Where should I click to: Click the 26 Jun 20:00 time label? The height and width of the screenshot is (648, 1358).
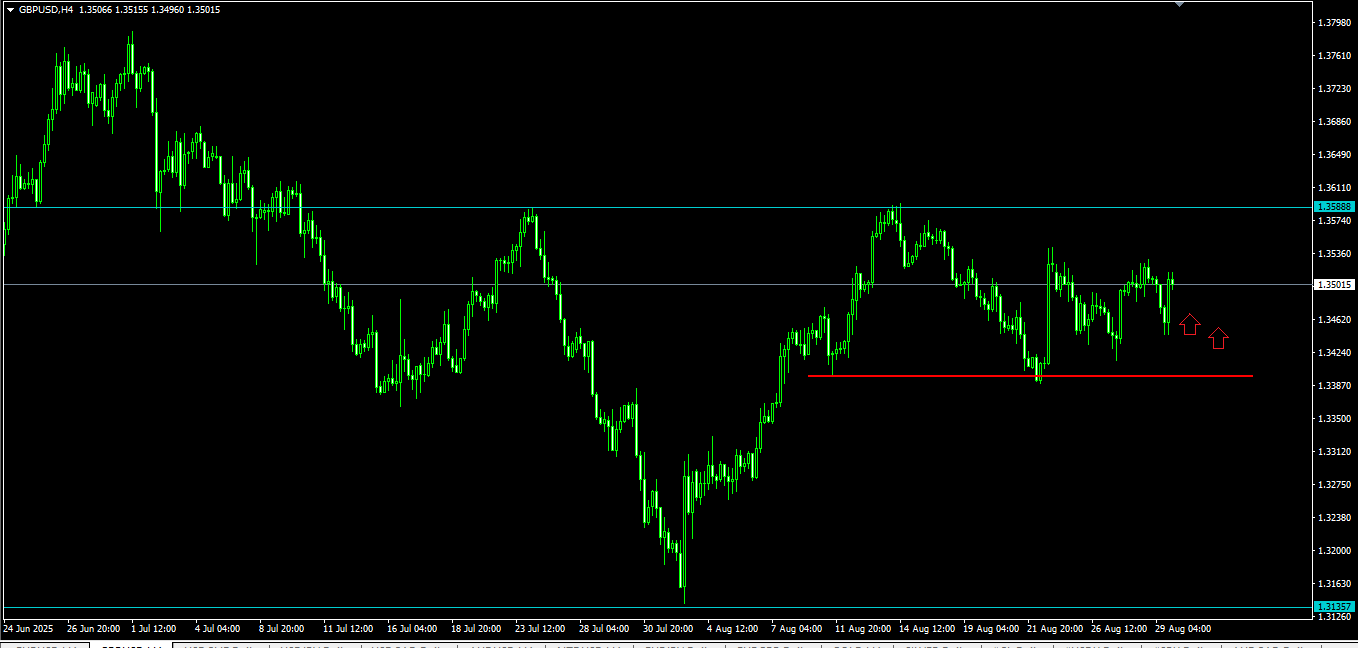click(x=93, y=629)
